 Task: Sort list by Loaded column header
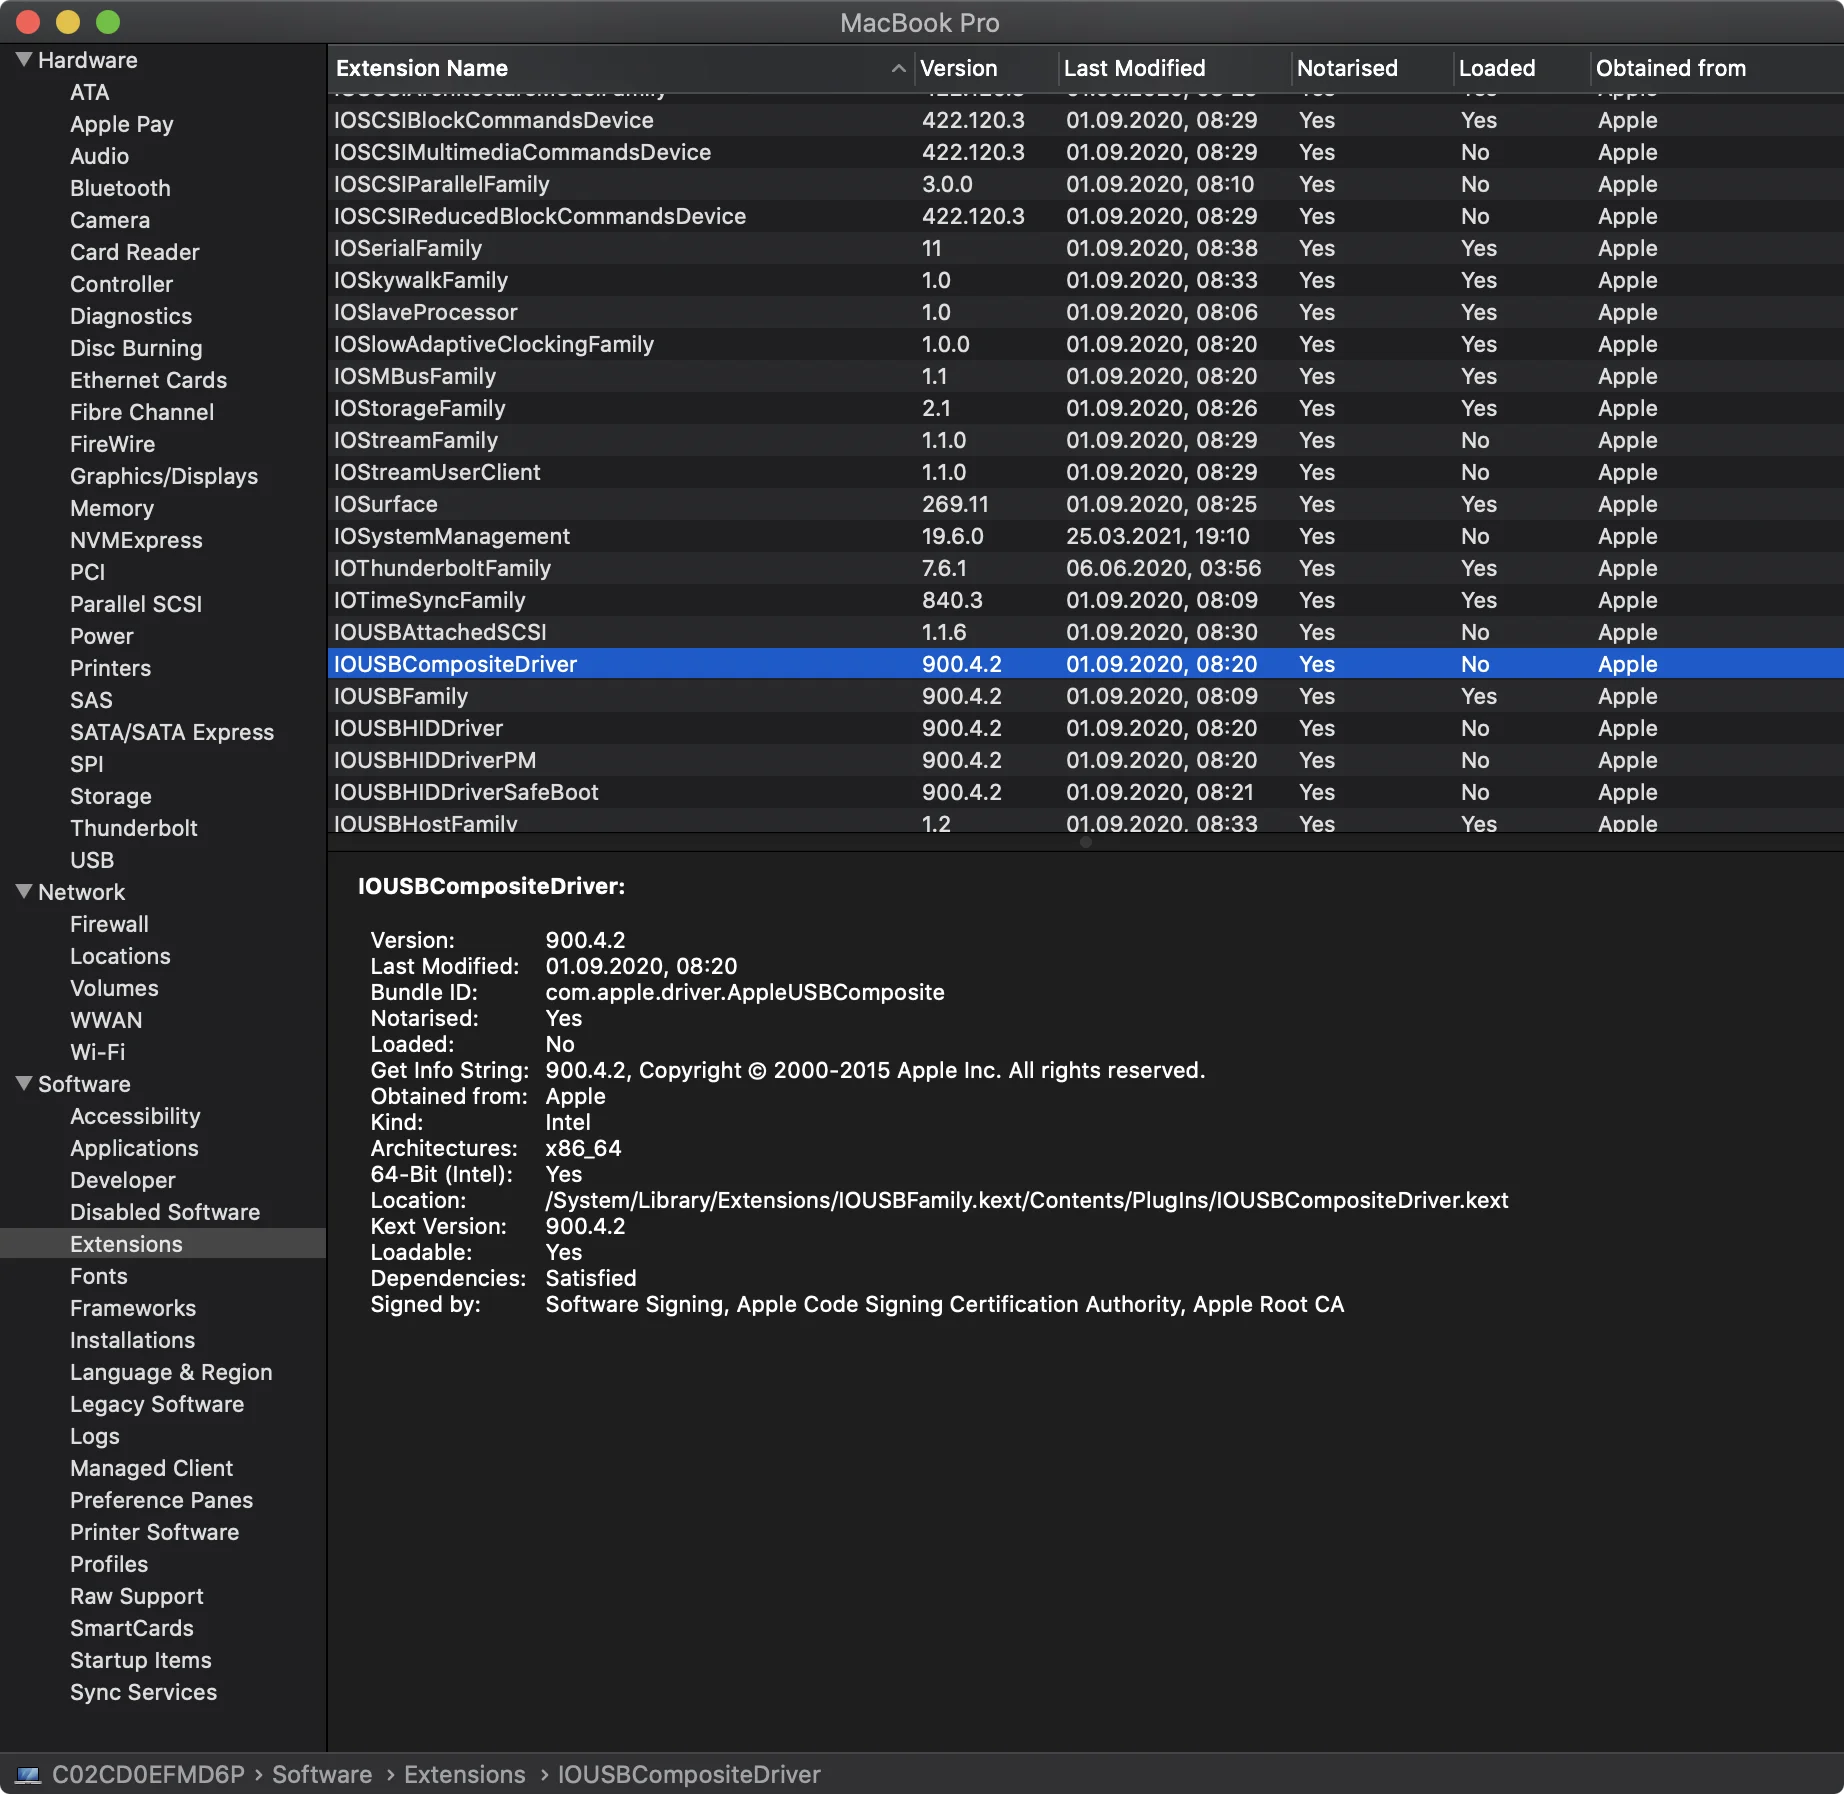coord(1496,68)
